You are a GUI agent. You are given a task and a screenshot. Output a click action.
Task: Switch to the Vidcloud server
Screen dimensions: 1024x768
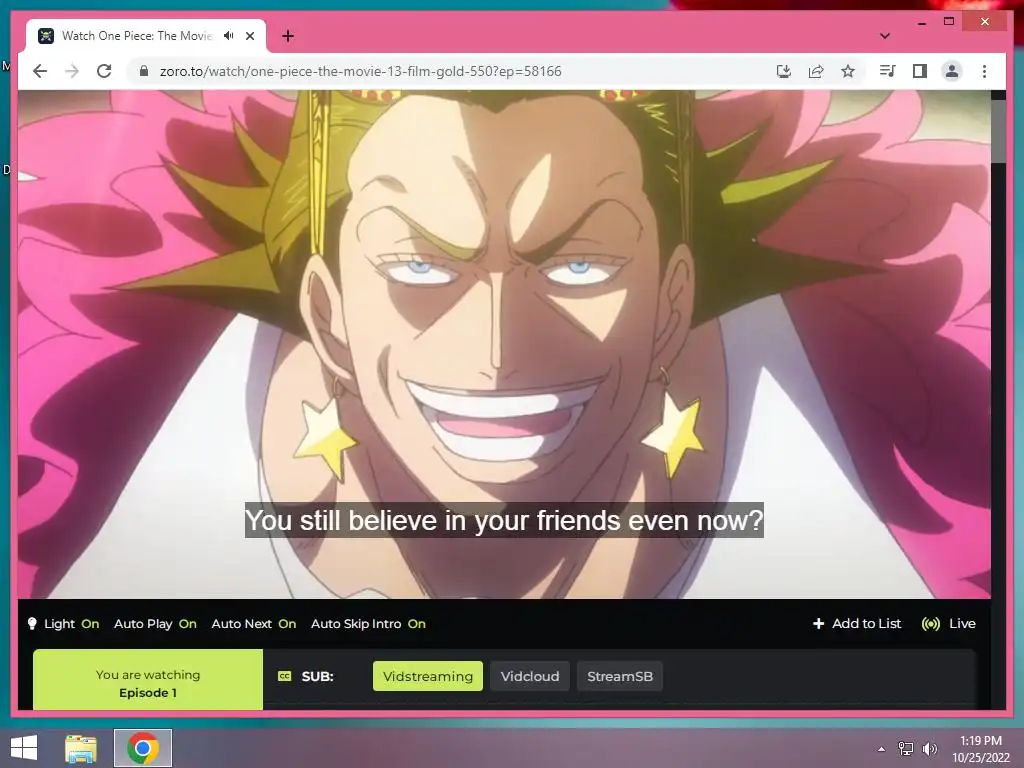pos(530,676)
